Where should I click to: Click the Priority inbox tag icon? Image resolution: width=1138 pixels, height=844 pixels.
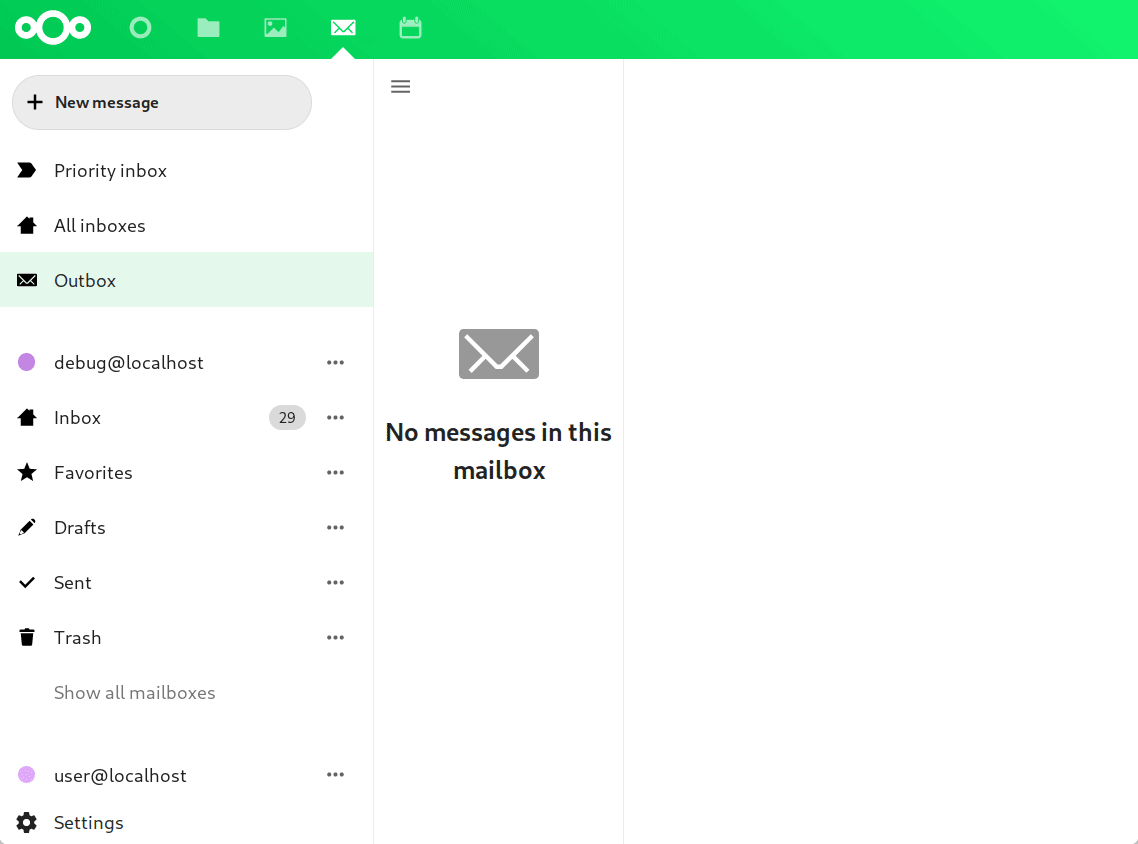(x=27, y=171)
